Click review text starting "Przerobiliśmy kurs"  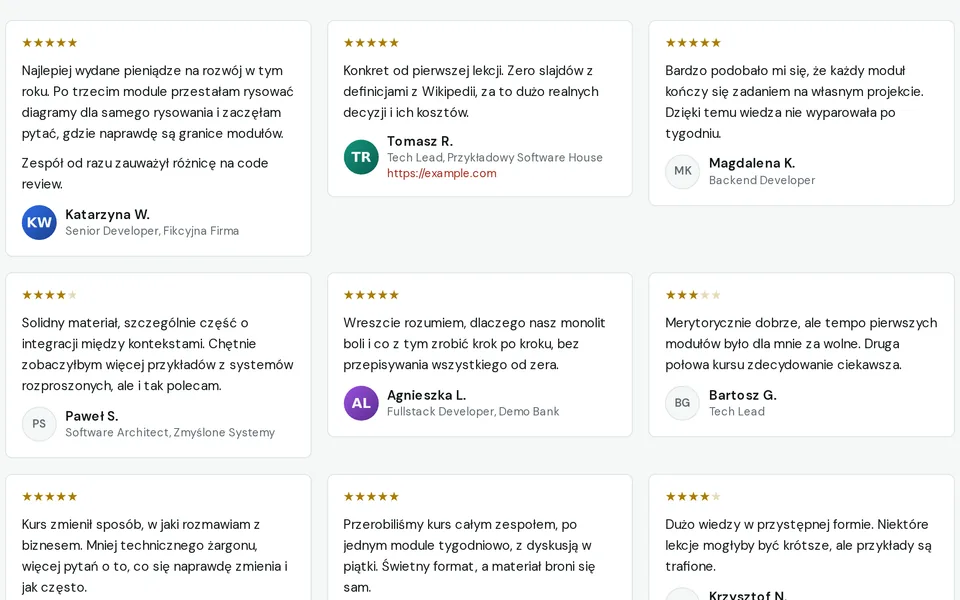point(469,555)
